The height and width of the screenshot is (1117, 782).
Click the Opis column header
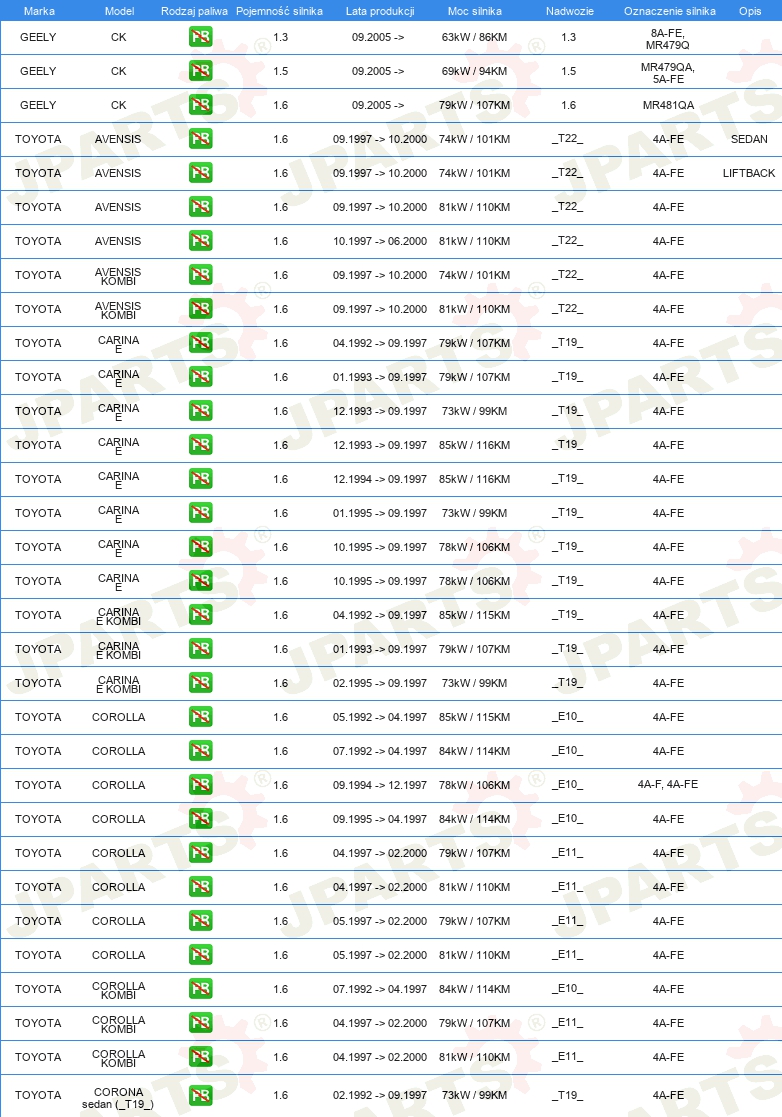(x=750, y=11)
